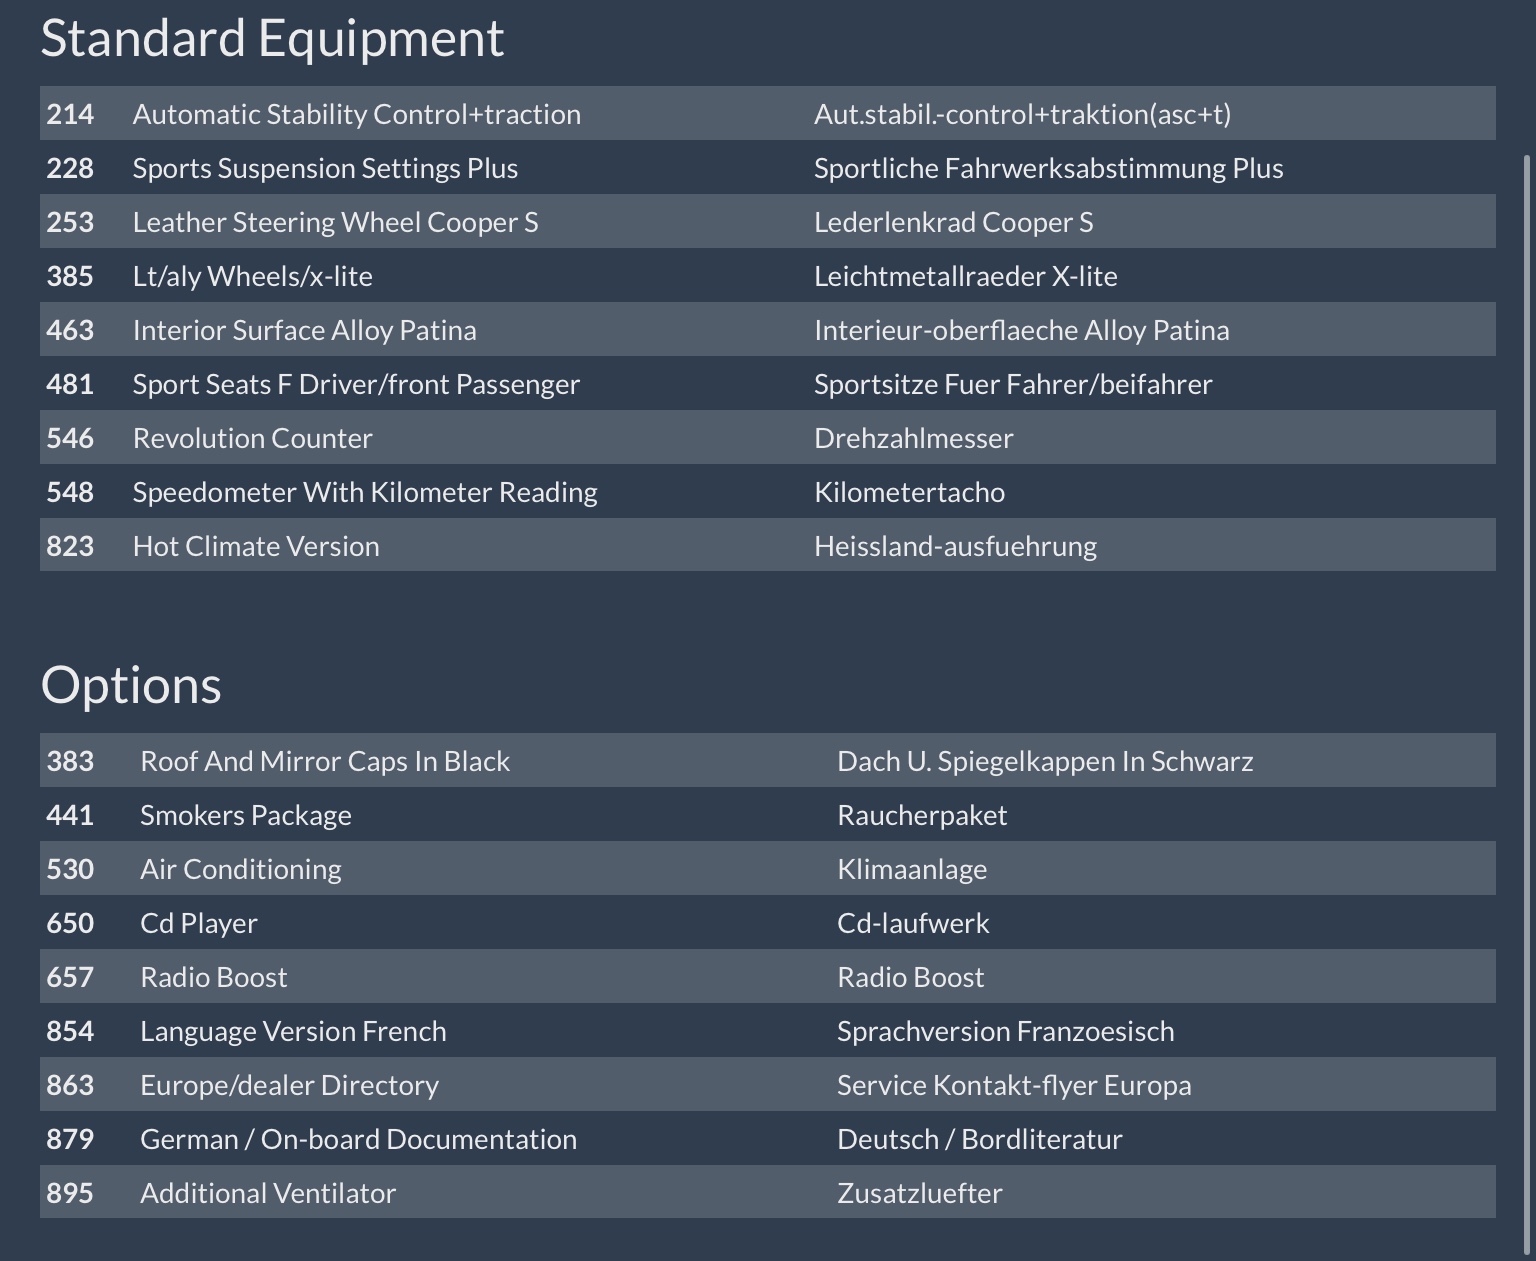Click Language Version French option
Screen dimensions: 1536x1261
(x=293, y=1031)
